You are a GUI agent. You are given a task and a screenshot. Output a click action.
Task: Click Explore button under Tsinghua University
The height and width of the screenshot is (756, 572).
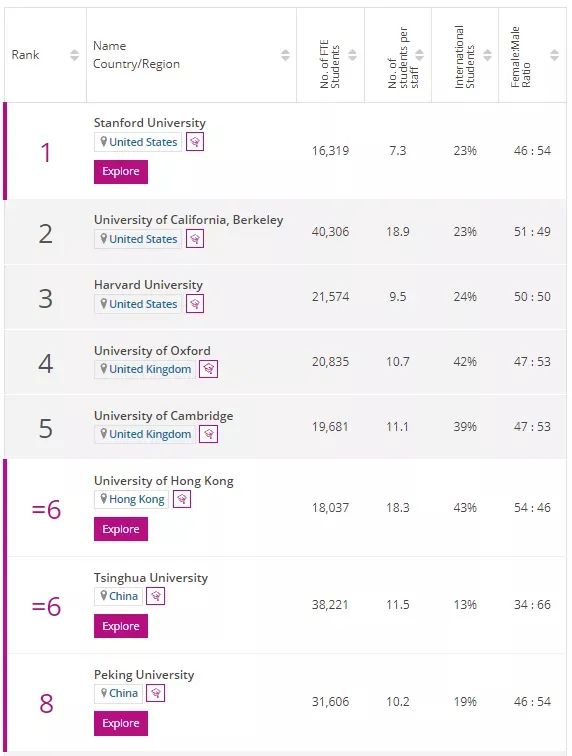point(121,626)
